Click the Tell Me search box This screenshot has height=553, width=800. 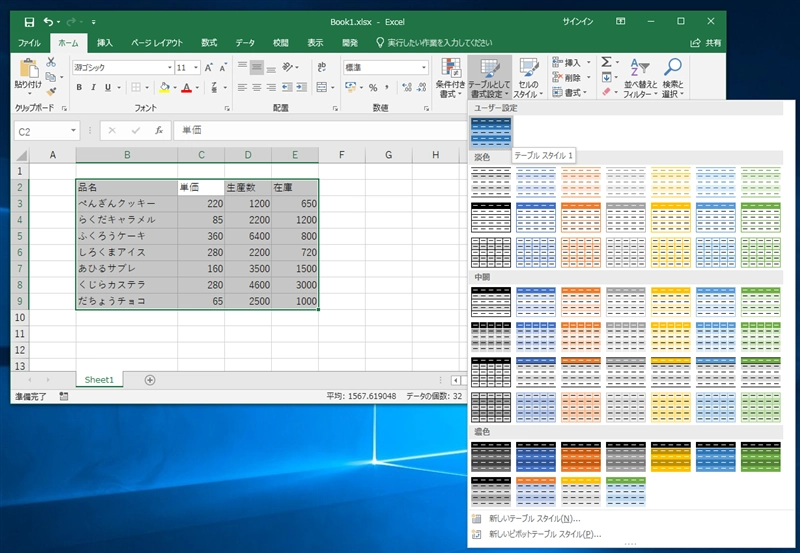tap(434, 43)
